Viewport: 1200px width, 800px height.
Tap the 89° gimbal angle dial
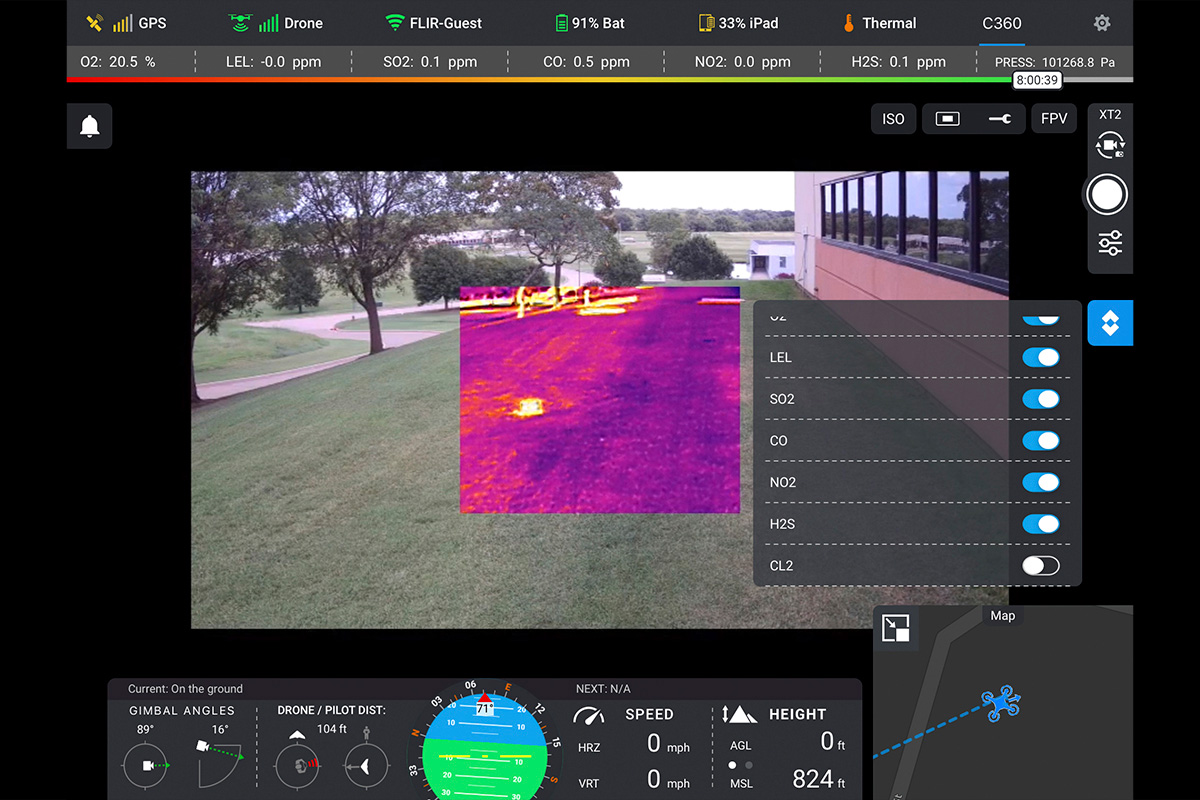146,765
